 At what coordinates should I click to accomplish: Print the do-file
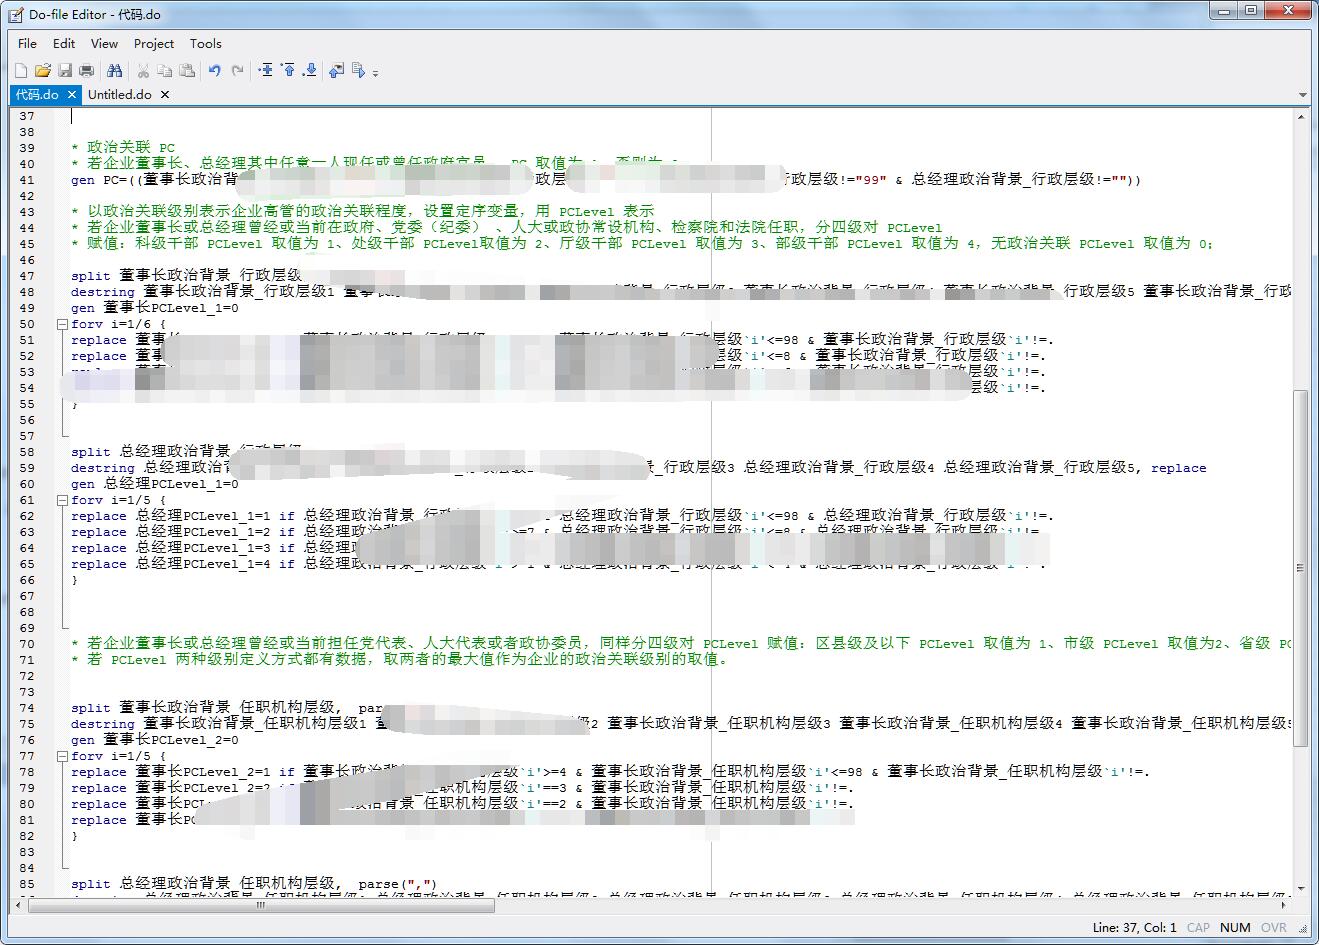point(87,71)
